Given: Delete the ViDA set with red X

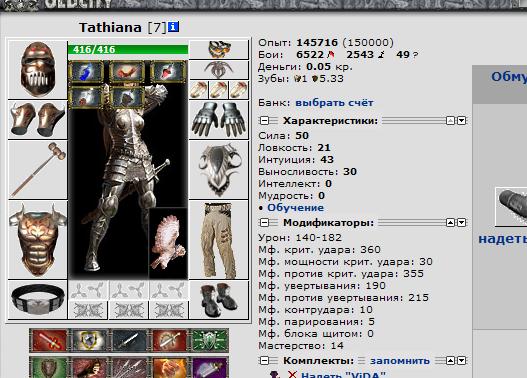Looking at the screenshot, I should pos(293,375).
